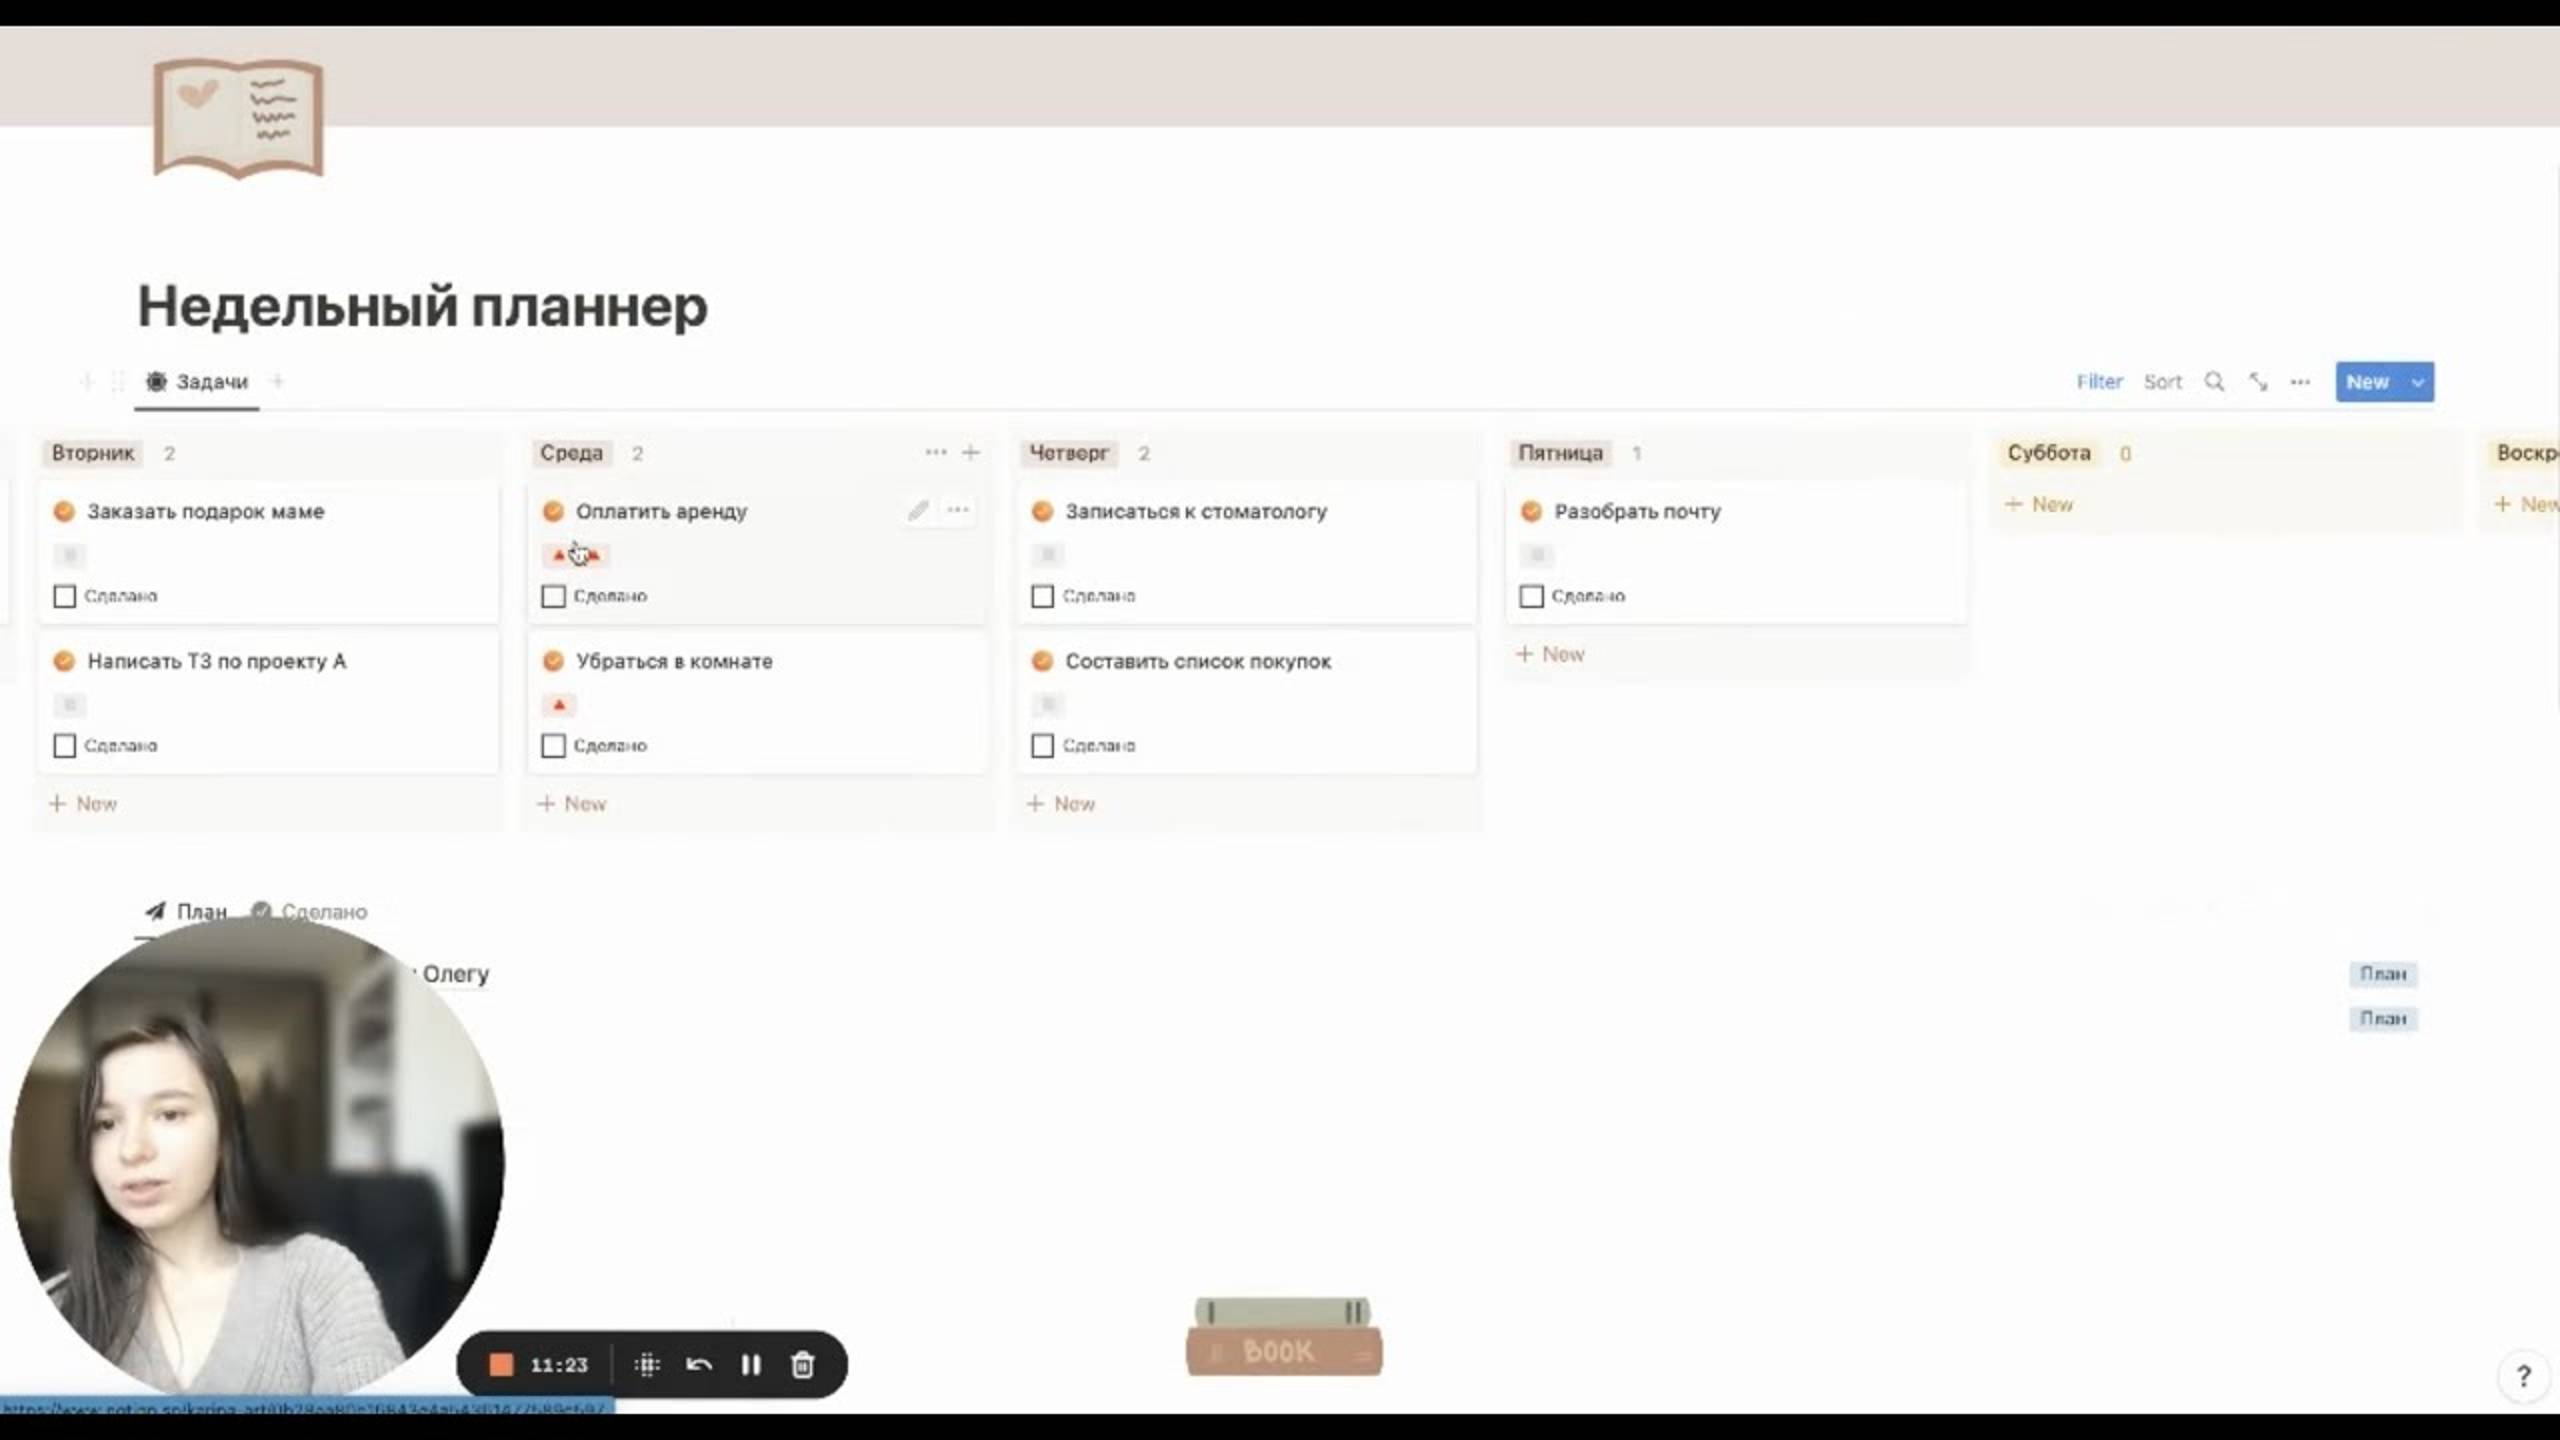This screenshot has height=1440, width=2560.
Task: Pause the screen recording
Action: click(x=751, y=1365)
